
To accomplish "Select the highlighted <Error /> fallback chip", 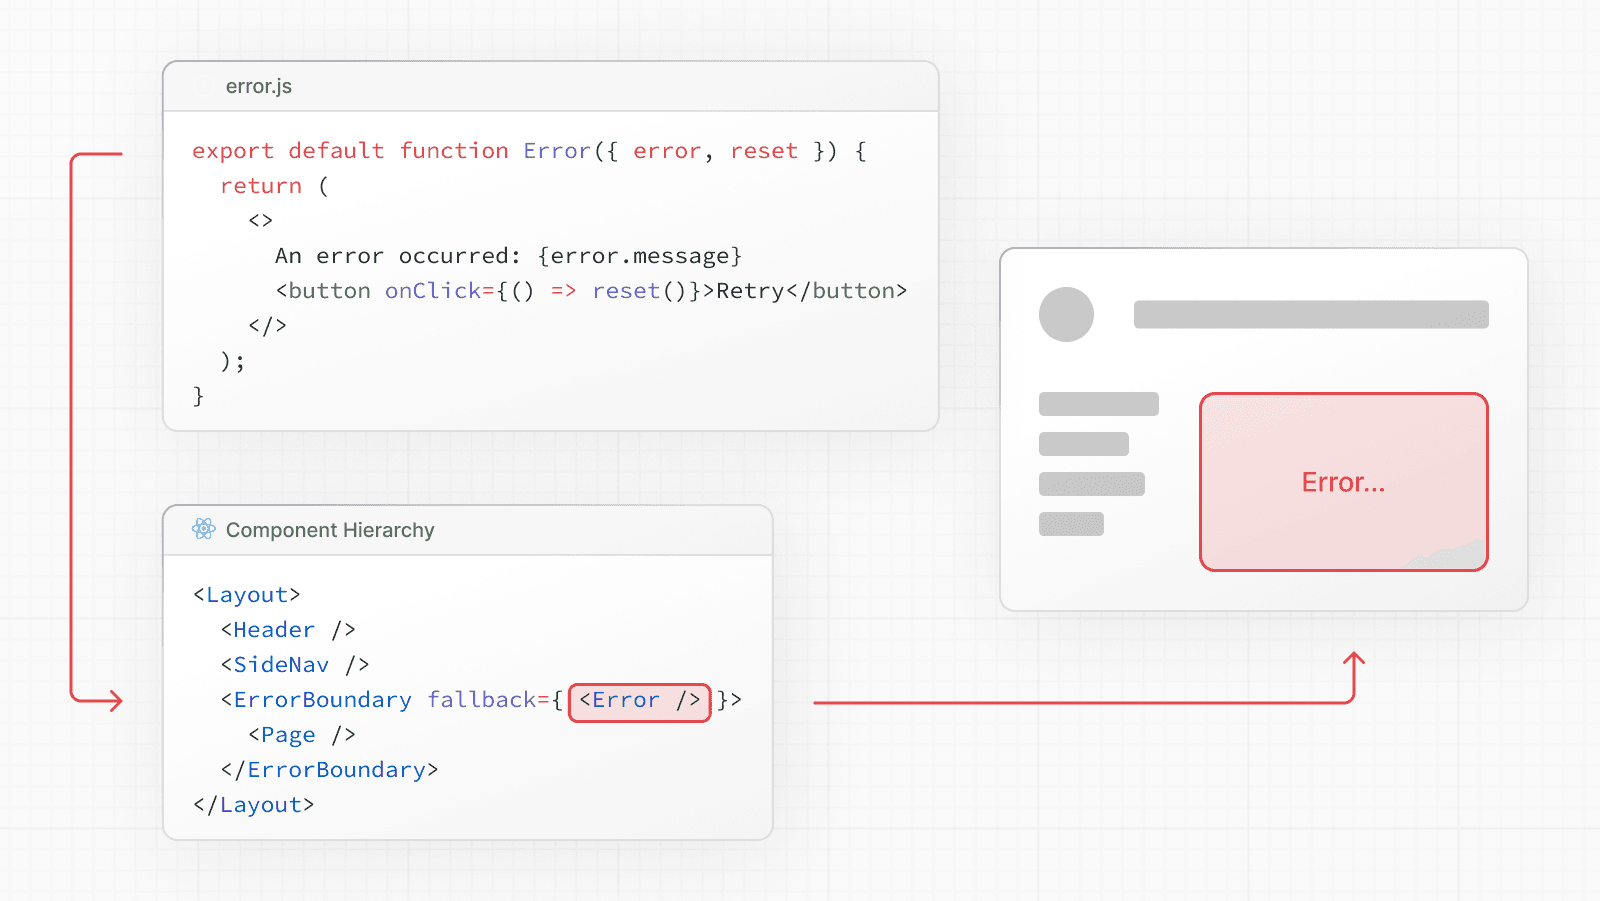I will click(639, 700).
